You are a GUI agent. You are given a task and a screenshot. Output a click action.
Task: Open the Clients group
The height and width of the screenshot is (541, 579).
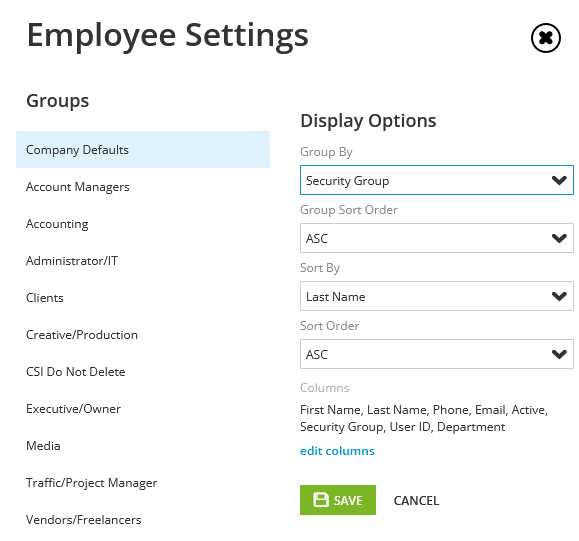click(143, 298)
